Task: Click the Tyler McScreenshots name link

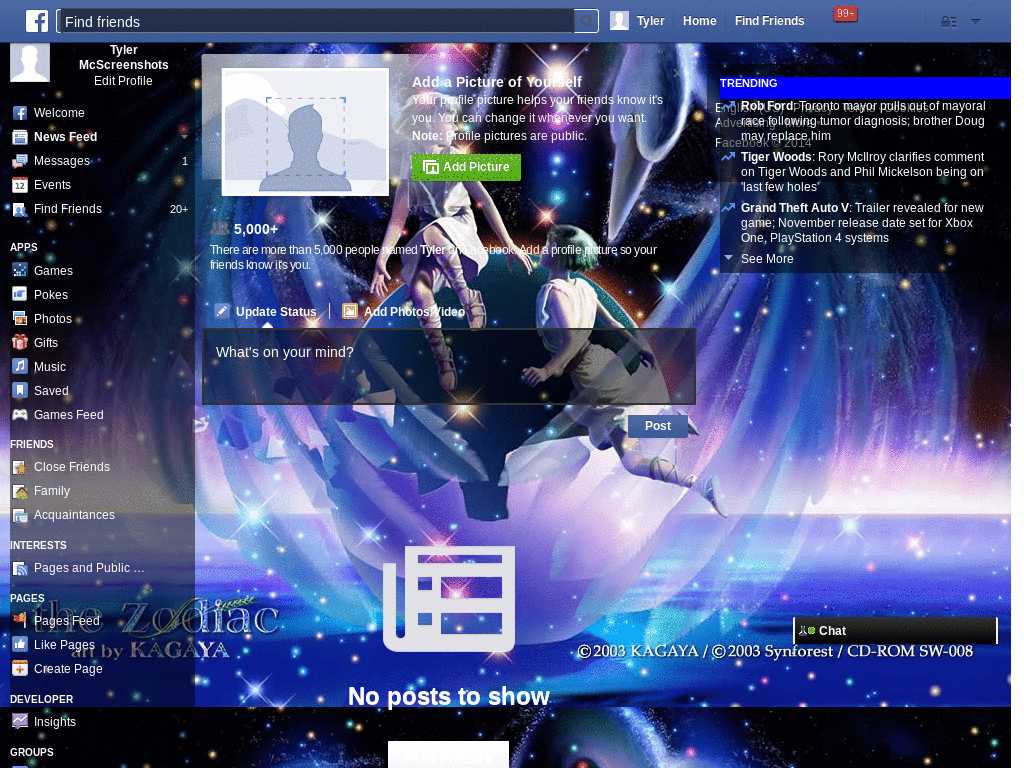Action: pos(123,57)
